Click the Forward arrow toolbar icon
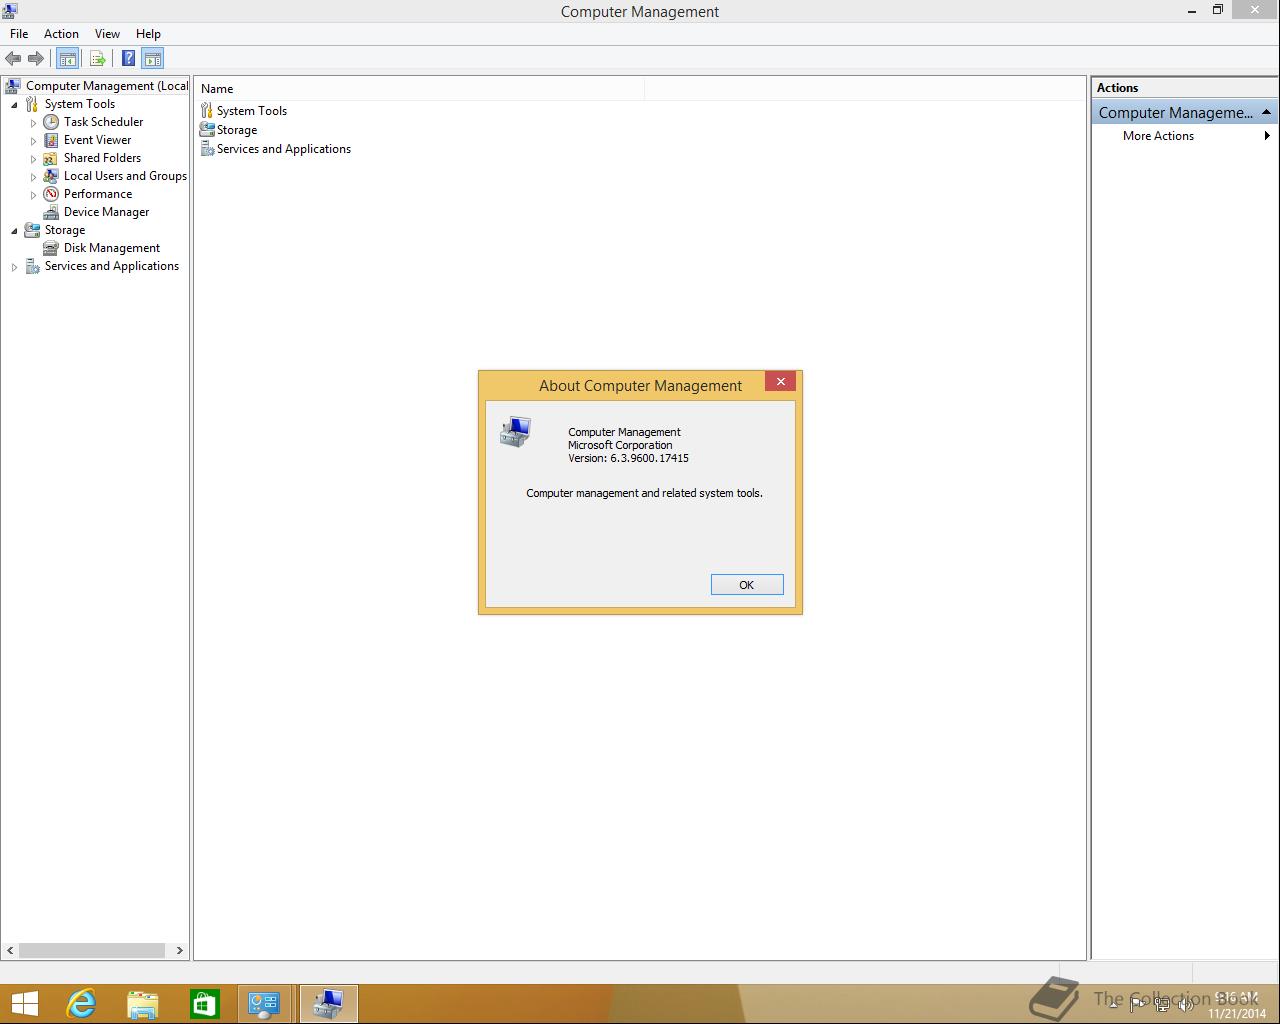Image resolution: width=1280 pixels, height=1024 pixels. 36,59
